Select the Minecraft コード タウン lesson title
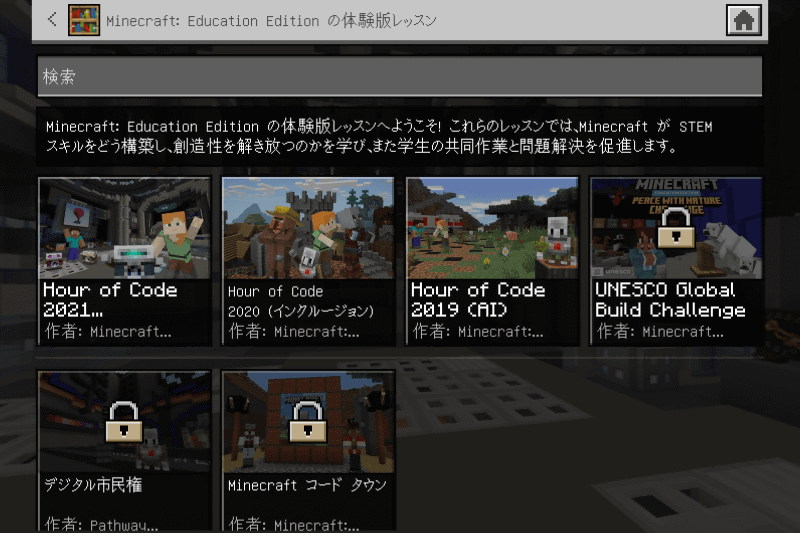 pyautogui.click(x=307, y=485)
